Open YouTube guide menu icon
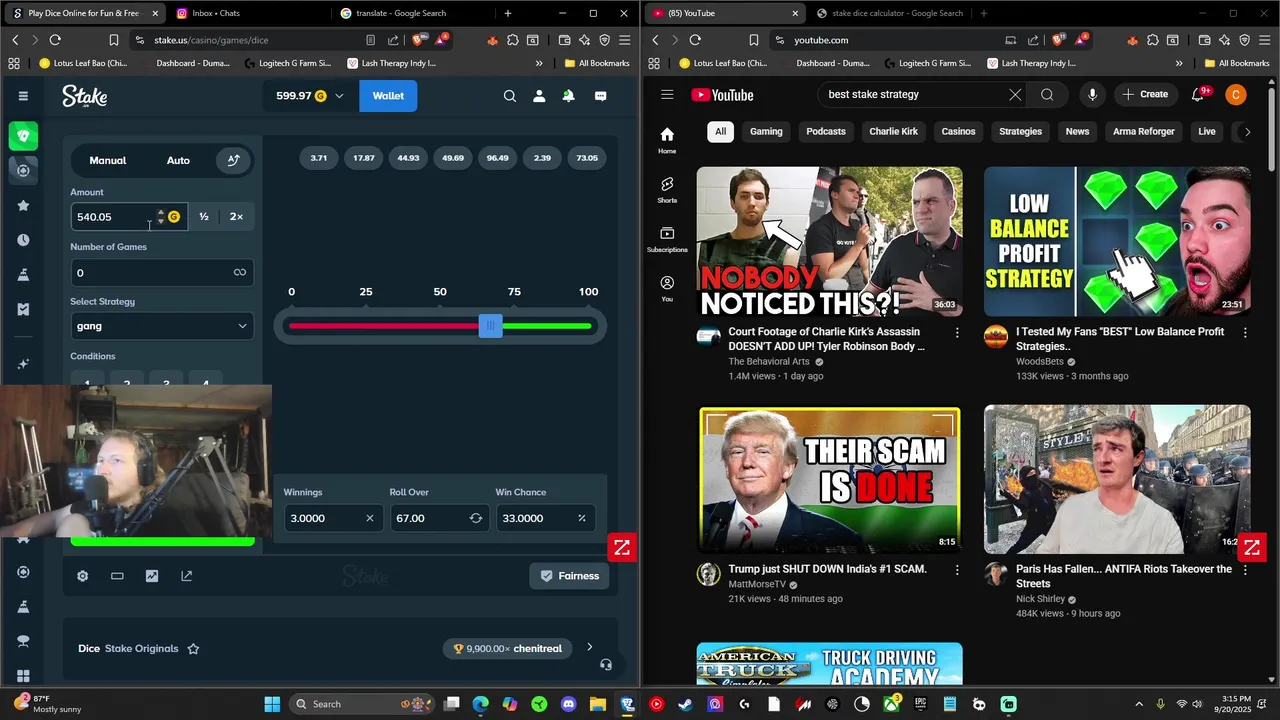 667,95
